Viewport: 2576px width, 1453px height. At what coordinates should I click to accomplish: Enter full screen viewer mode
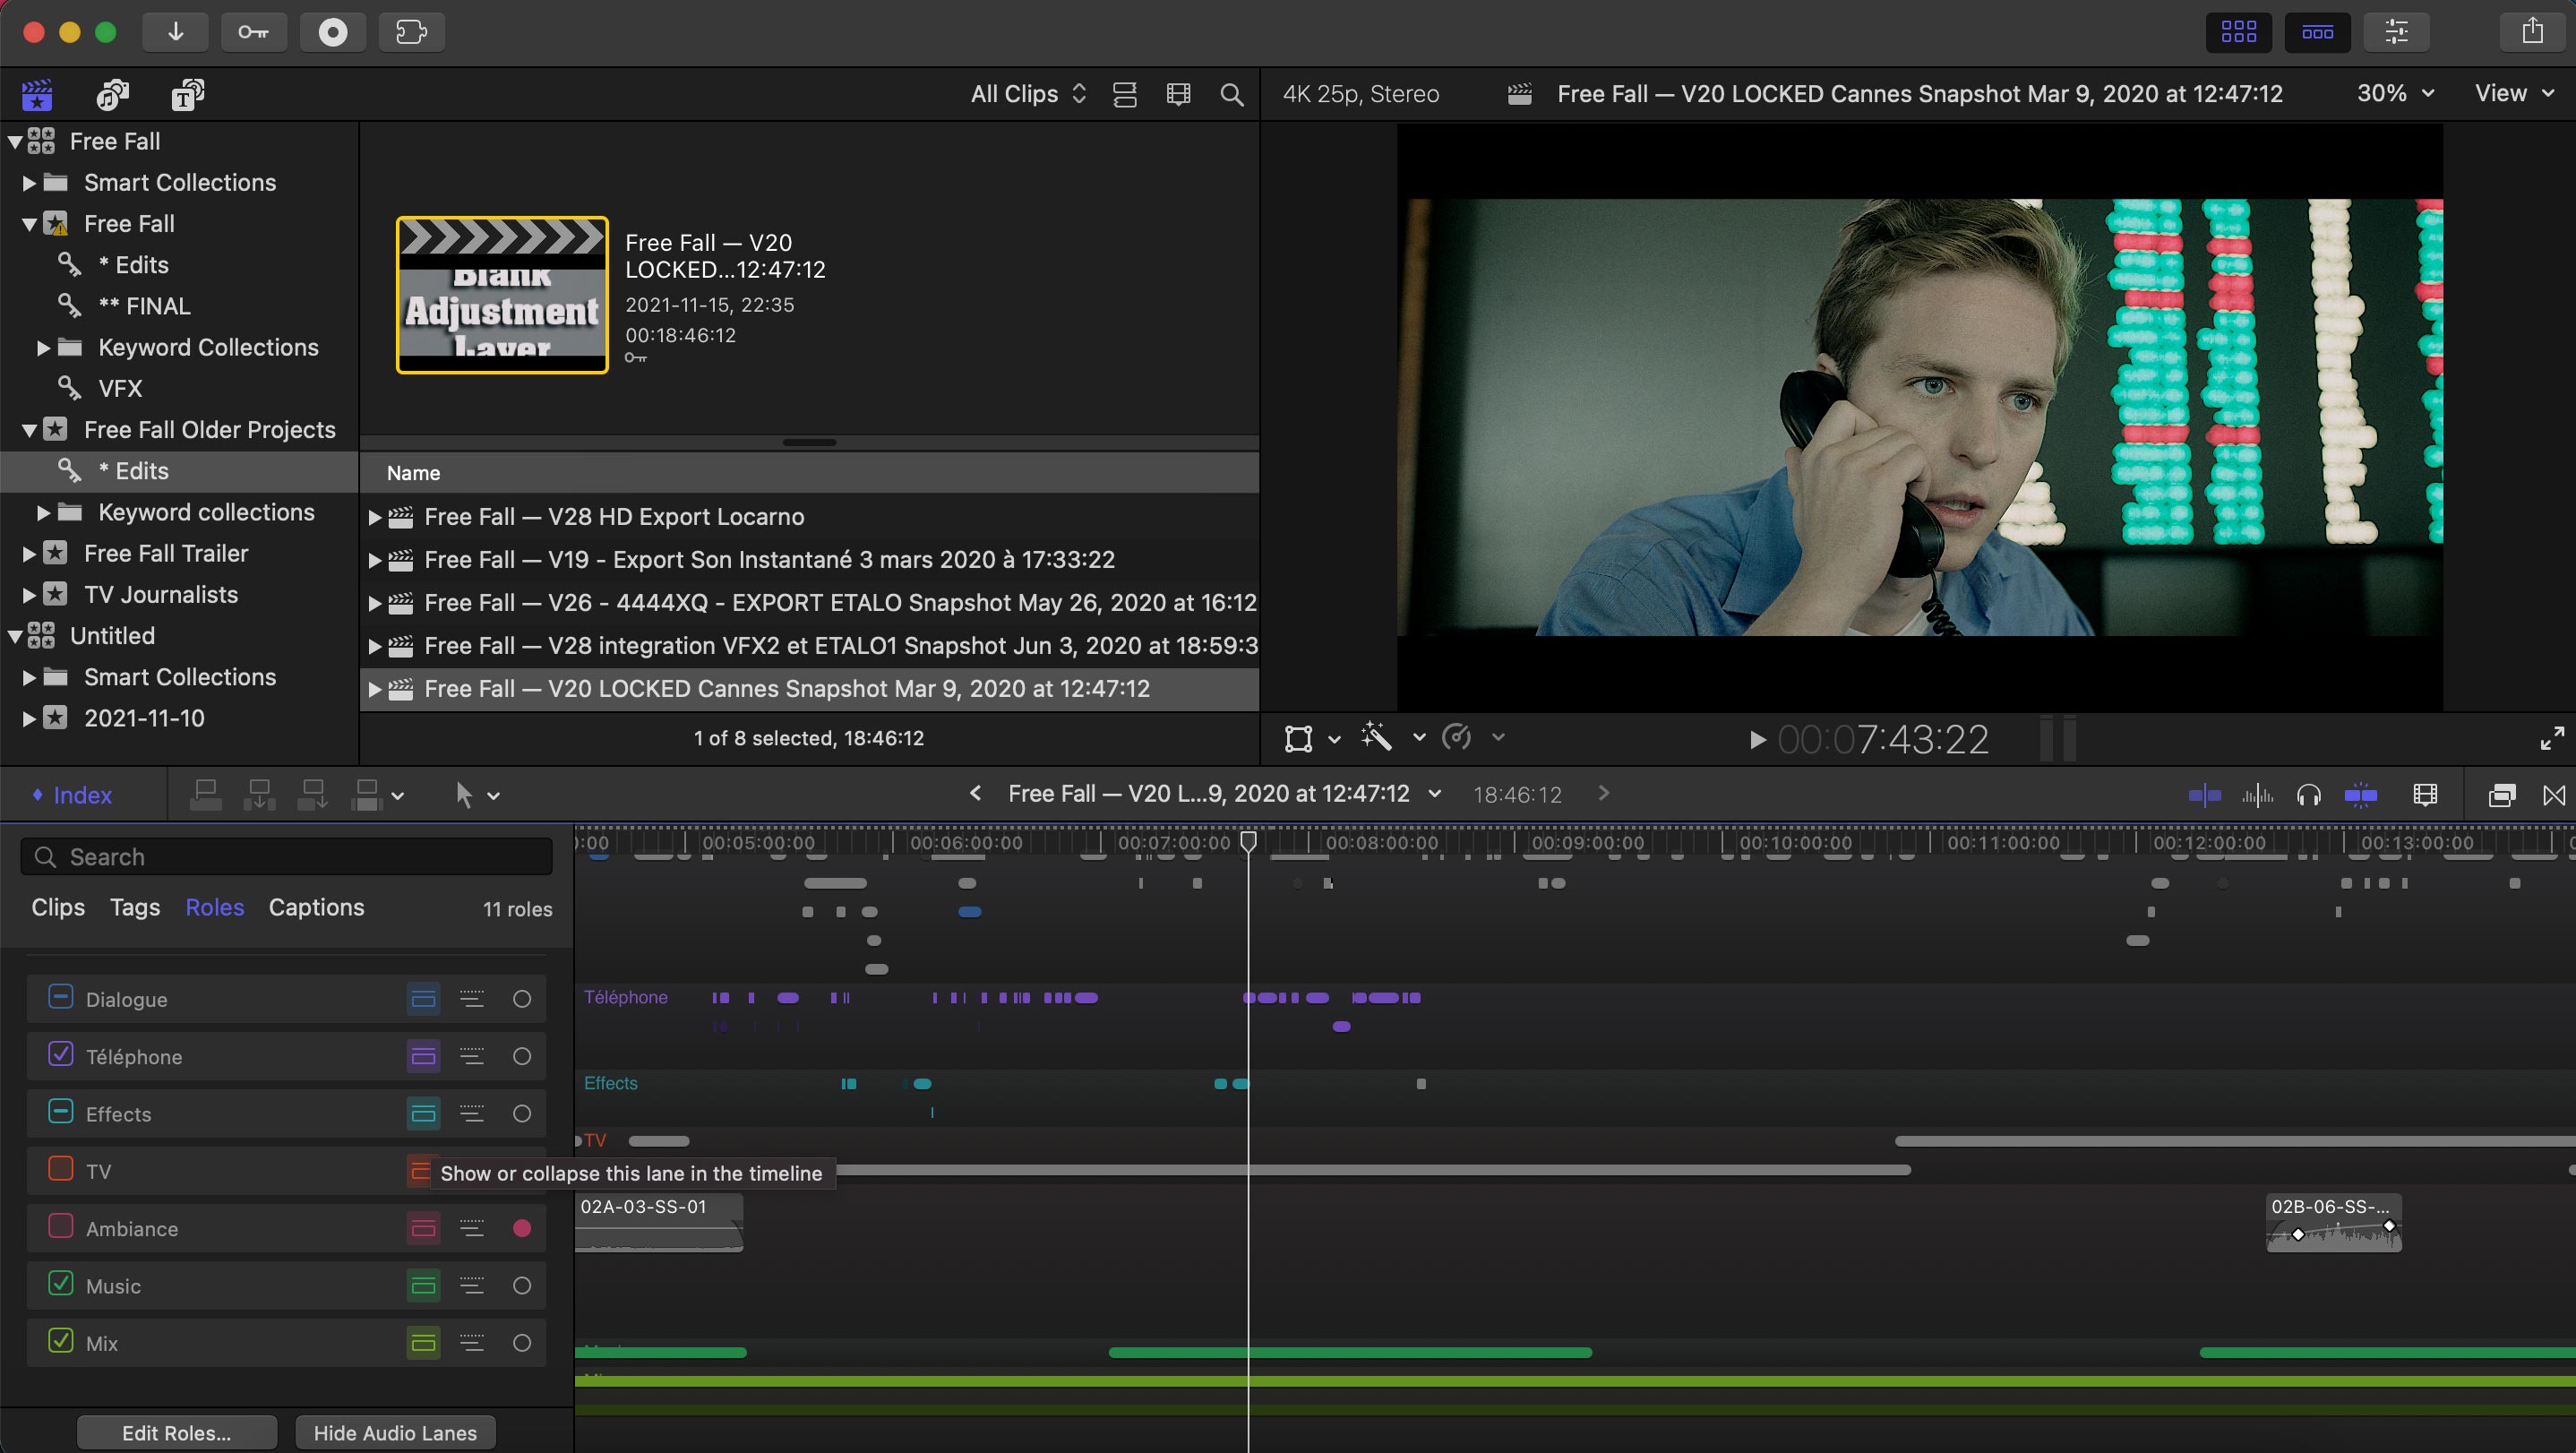pyautogui.click(x=2552, y=739)
